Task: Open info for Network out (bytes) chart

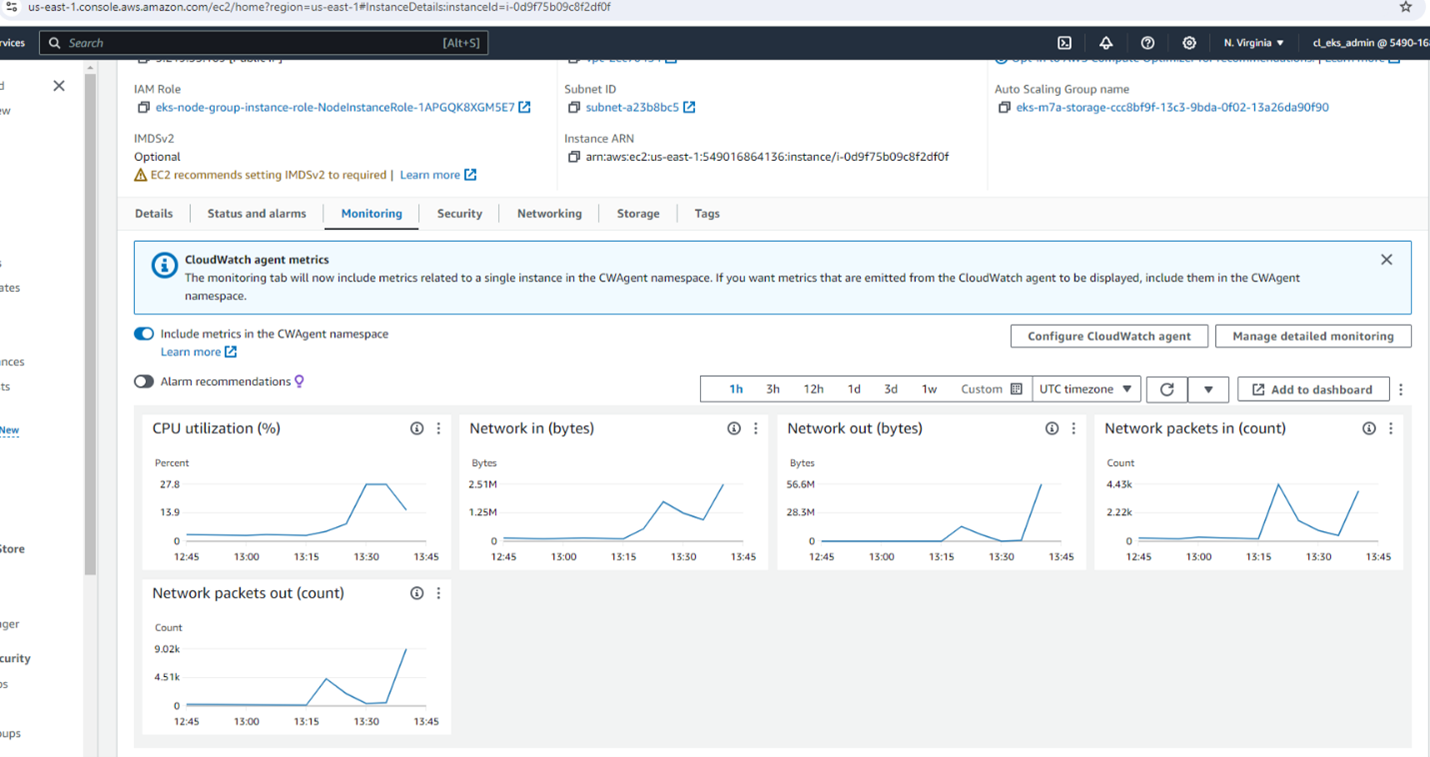Action: coord(1052,428)
